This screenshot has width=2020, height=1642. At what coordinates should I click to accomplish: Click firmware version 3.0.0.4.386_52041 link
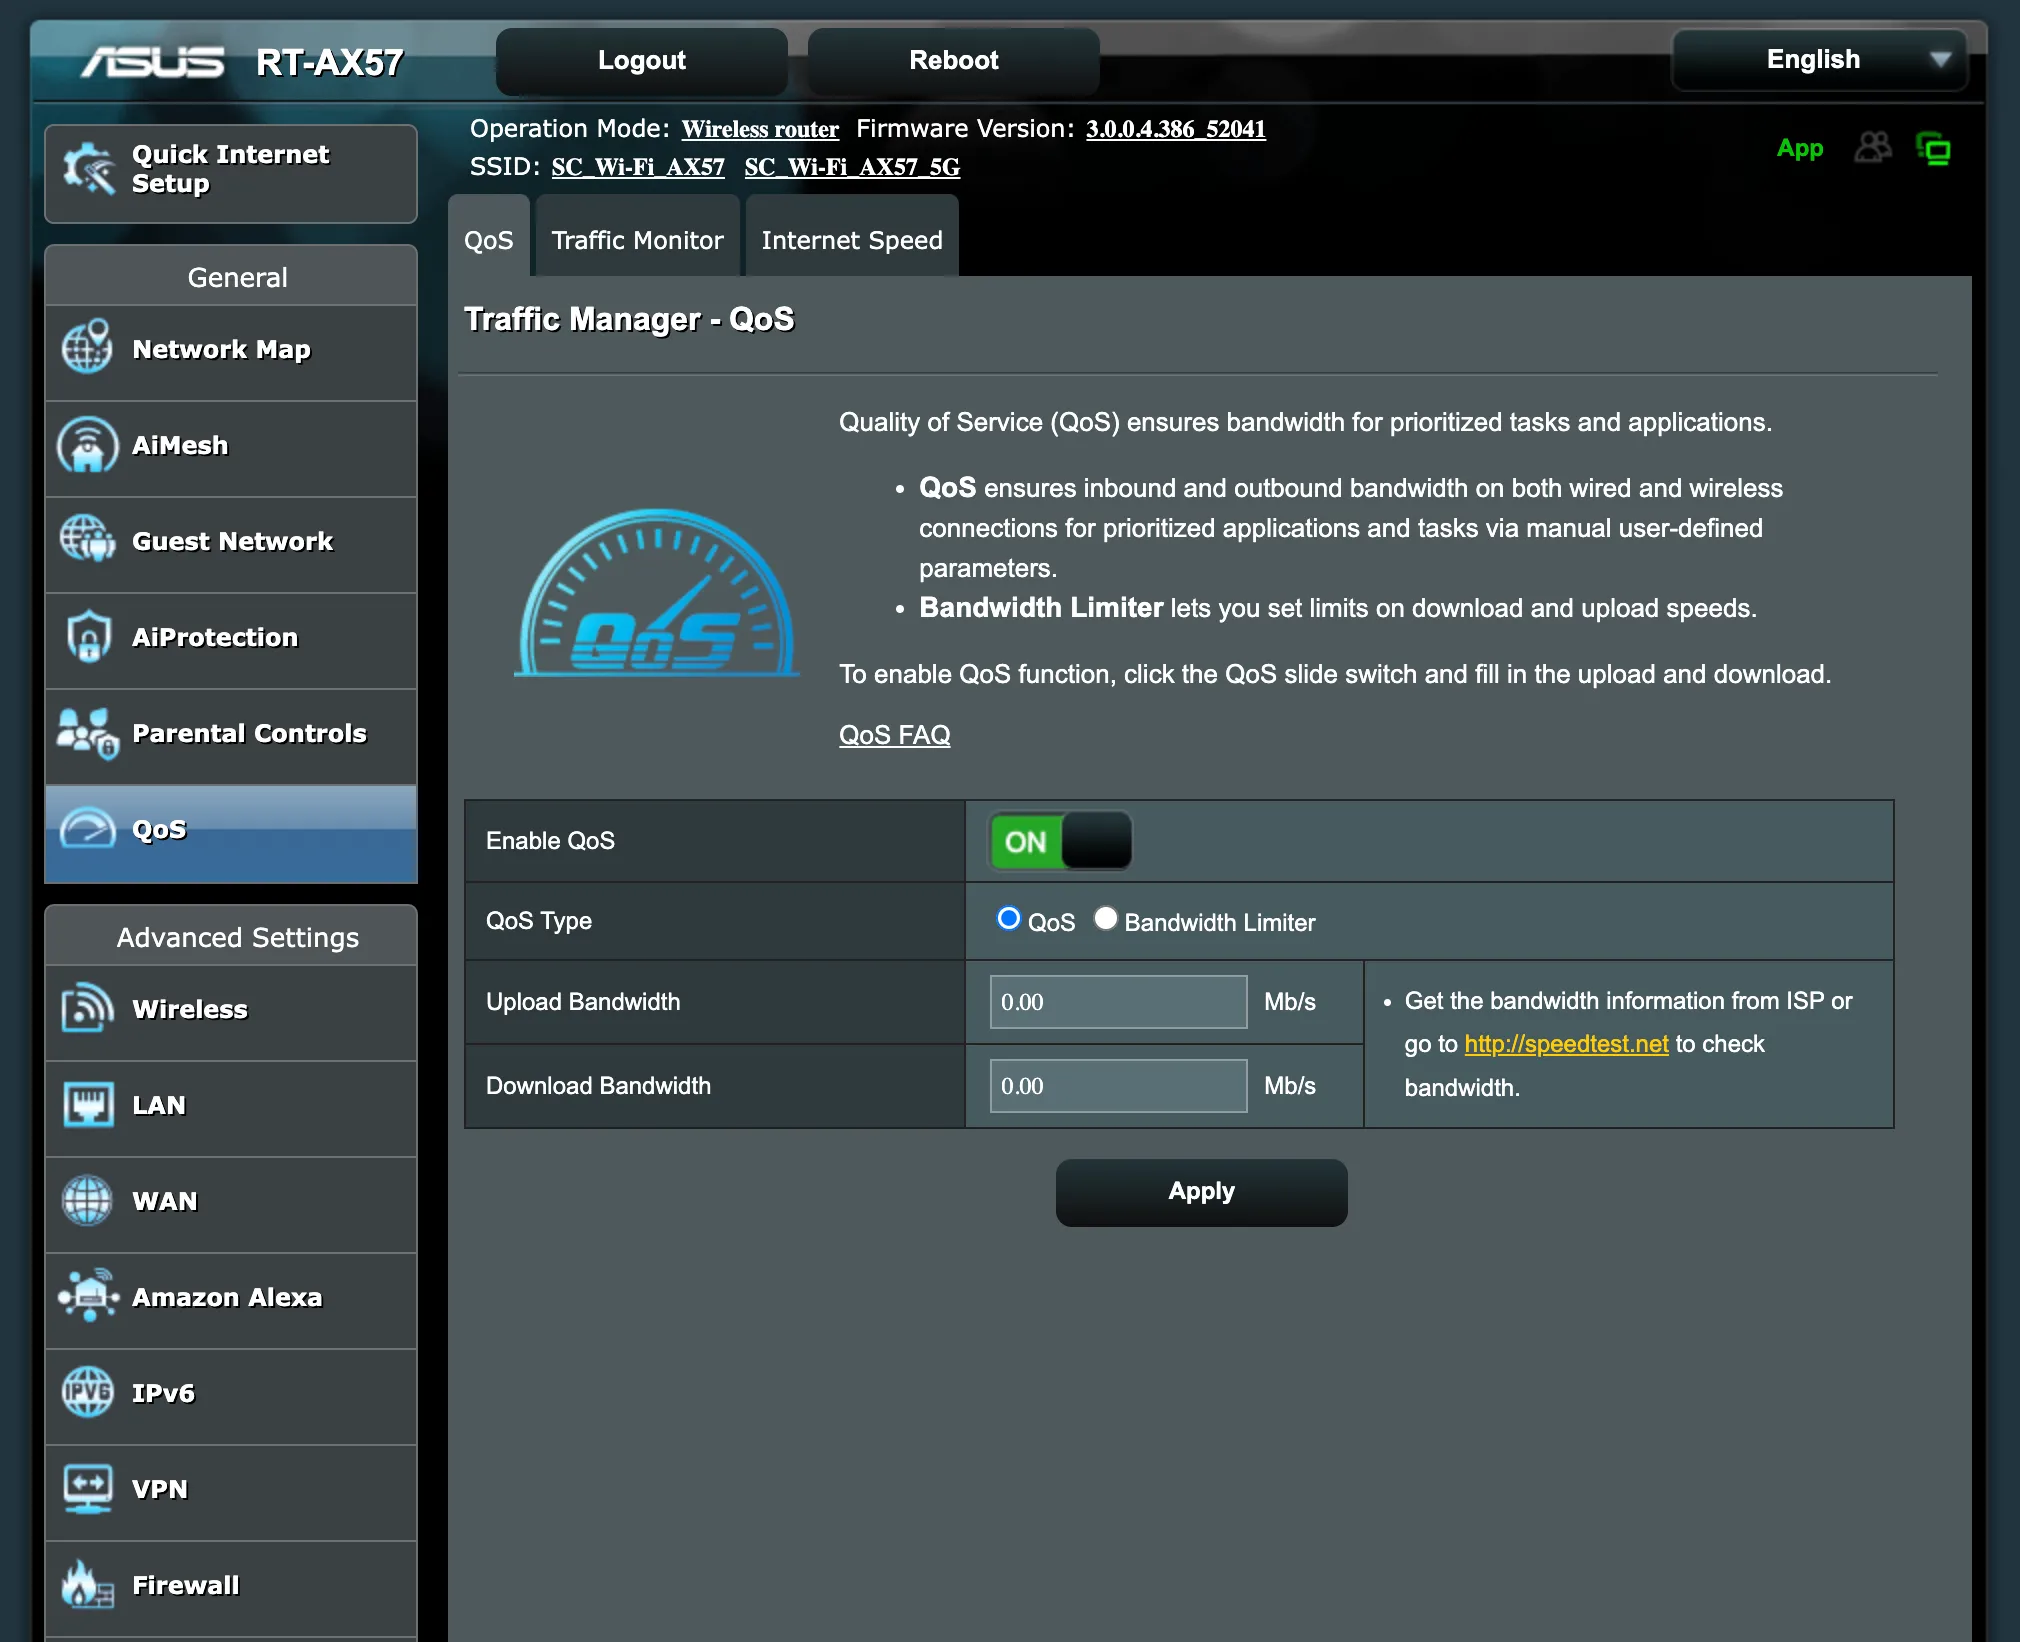coord(1176,129)
